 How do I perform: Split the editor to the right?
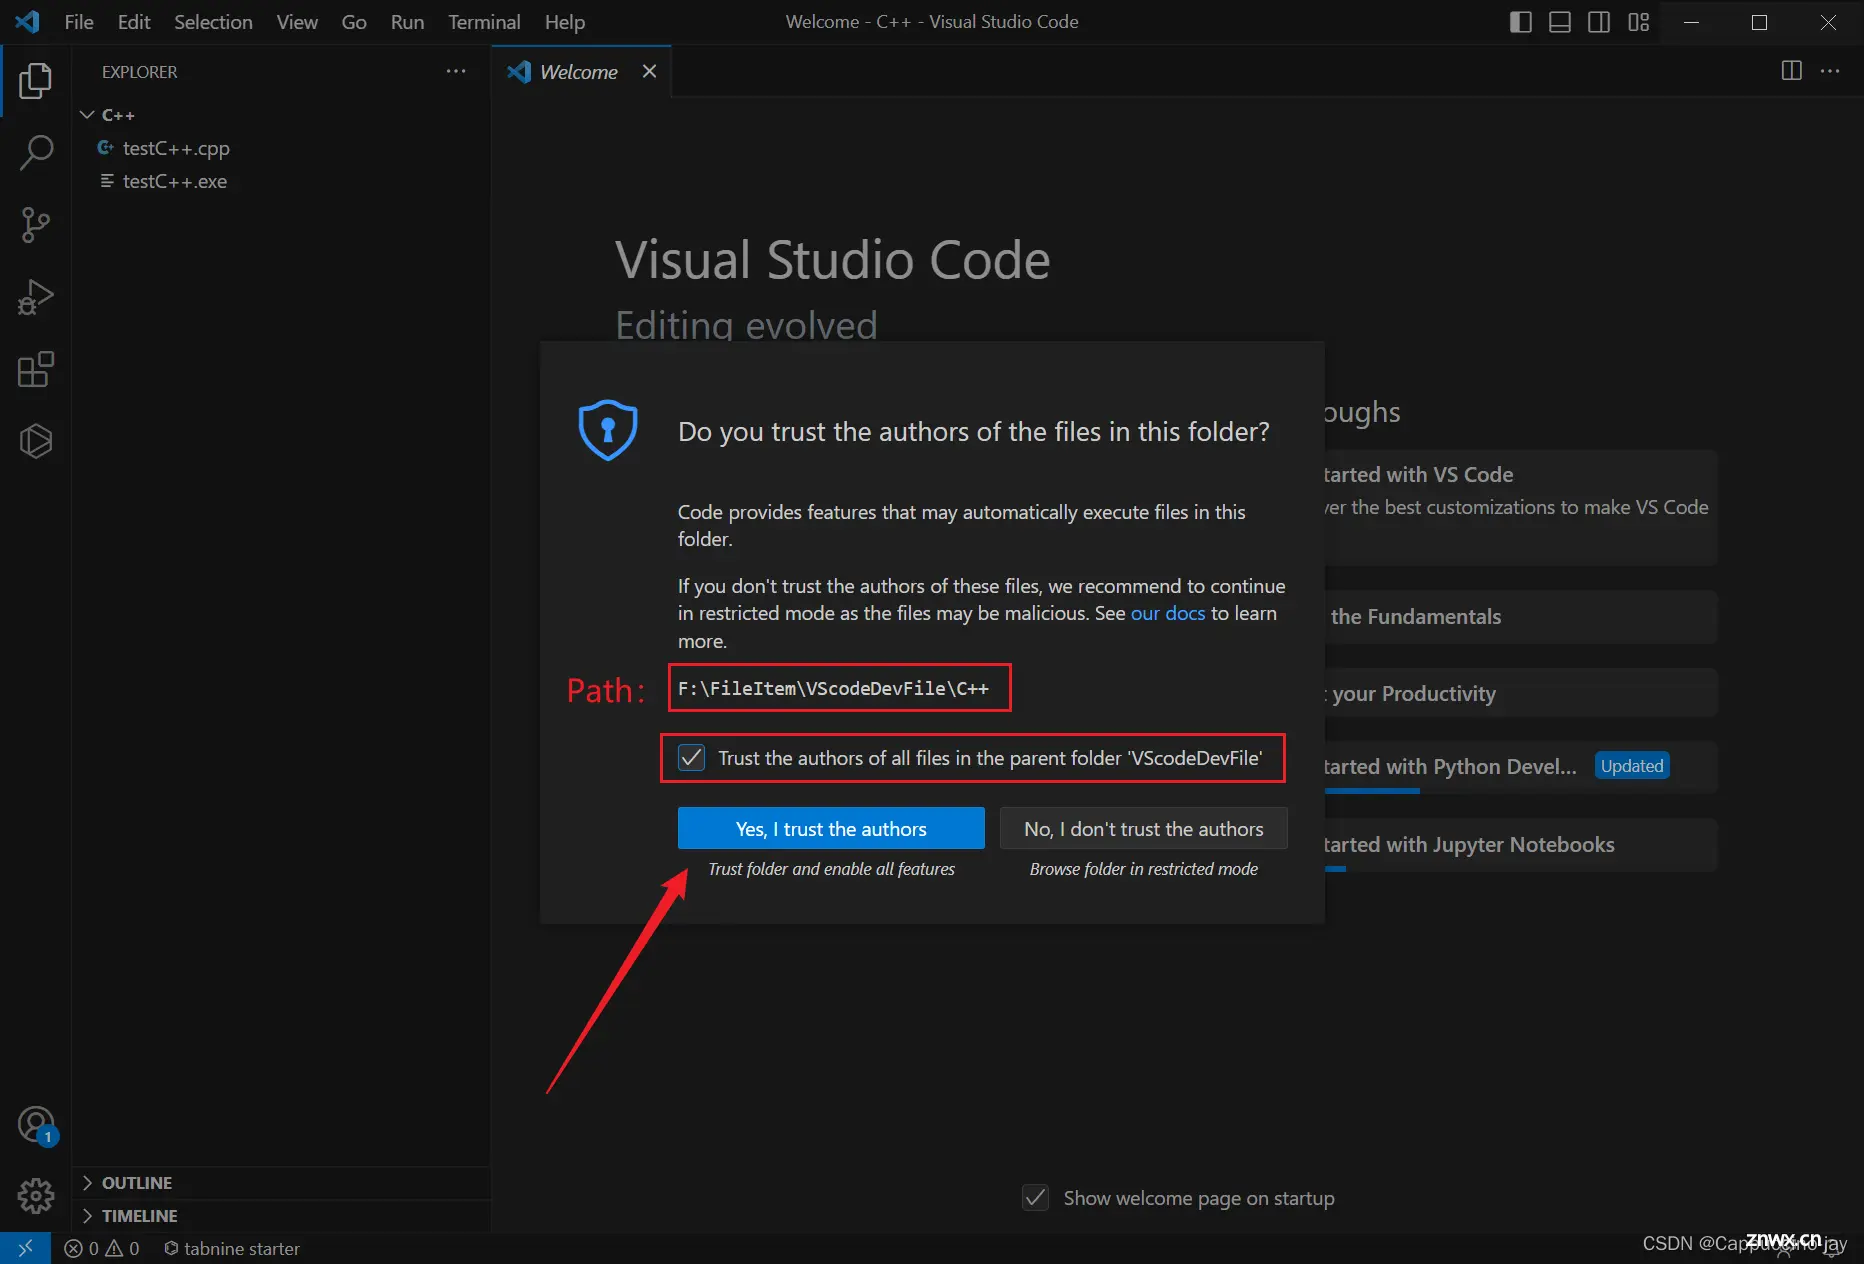pos(1791,70)
